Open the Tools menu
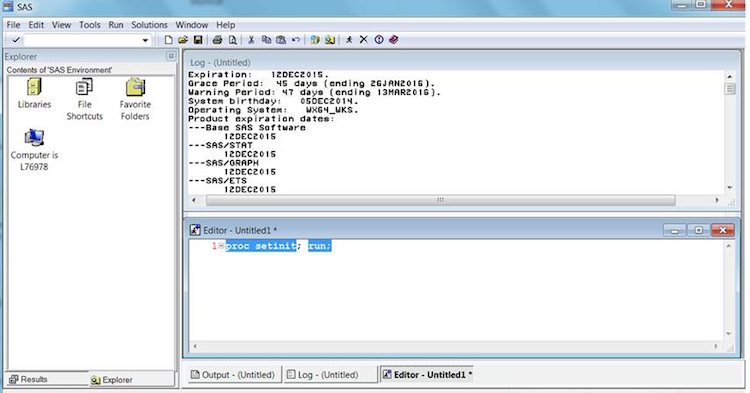750x393 pixels. tap(89, 25)
